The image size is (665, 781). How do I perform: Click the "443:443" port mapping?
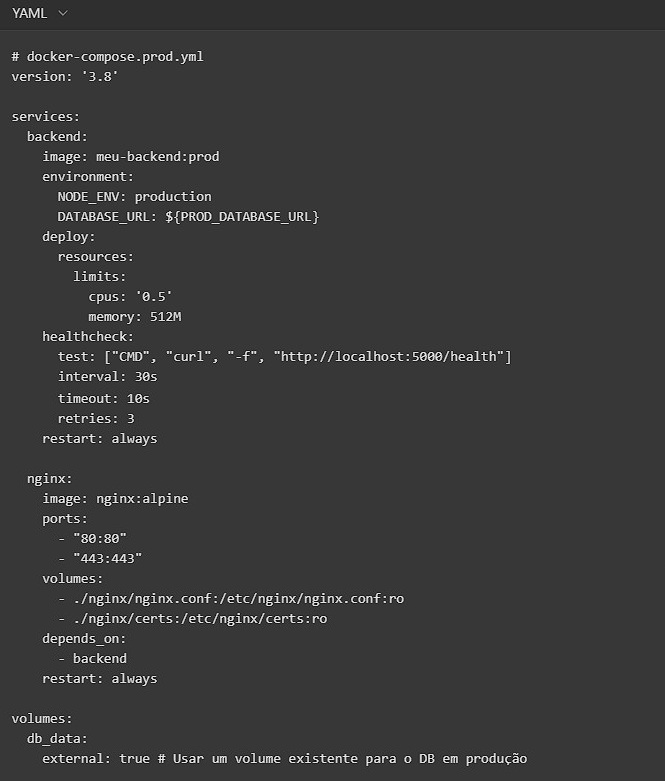(107, 558)
